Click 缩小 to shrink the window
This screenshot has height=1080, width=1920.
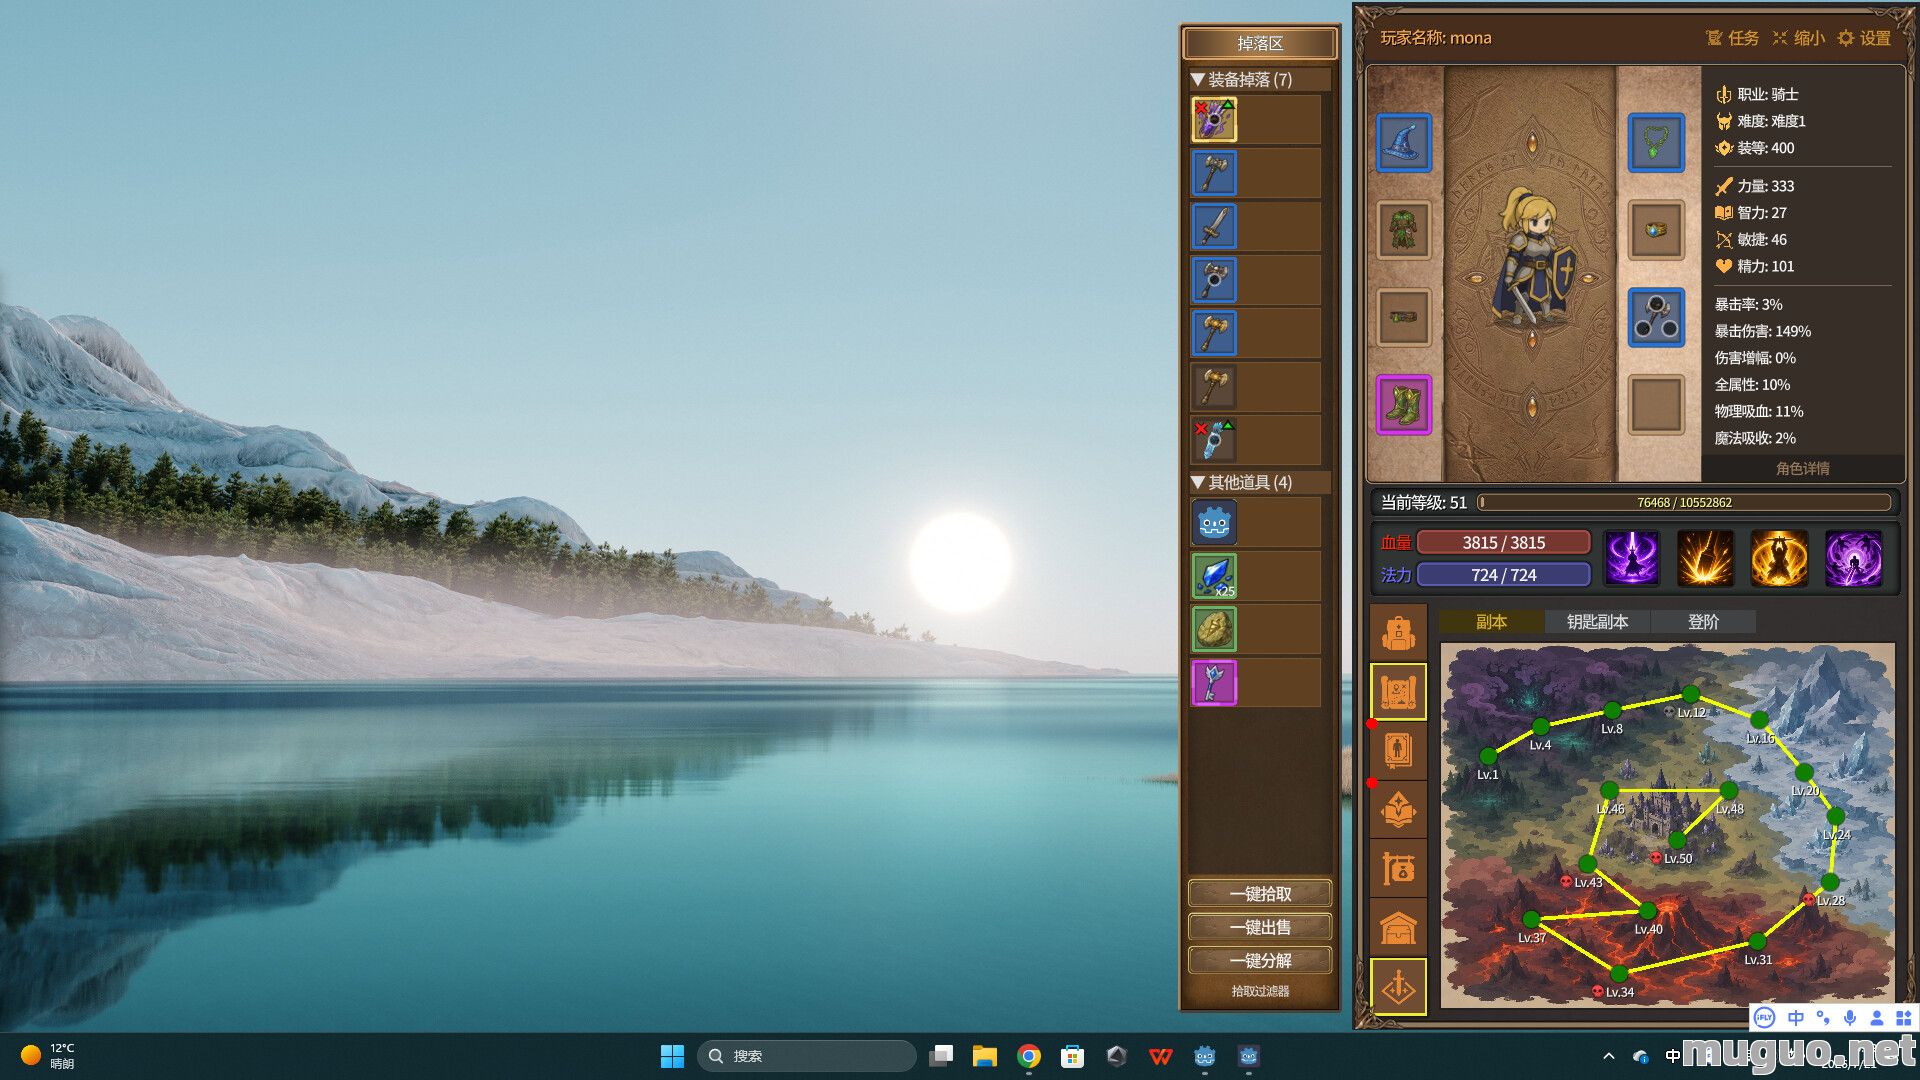click(x=1798, y=38)
